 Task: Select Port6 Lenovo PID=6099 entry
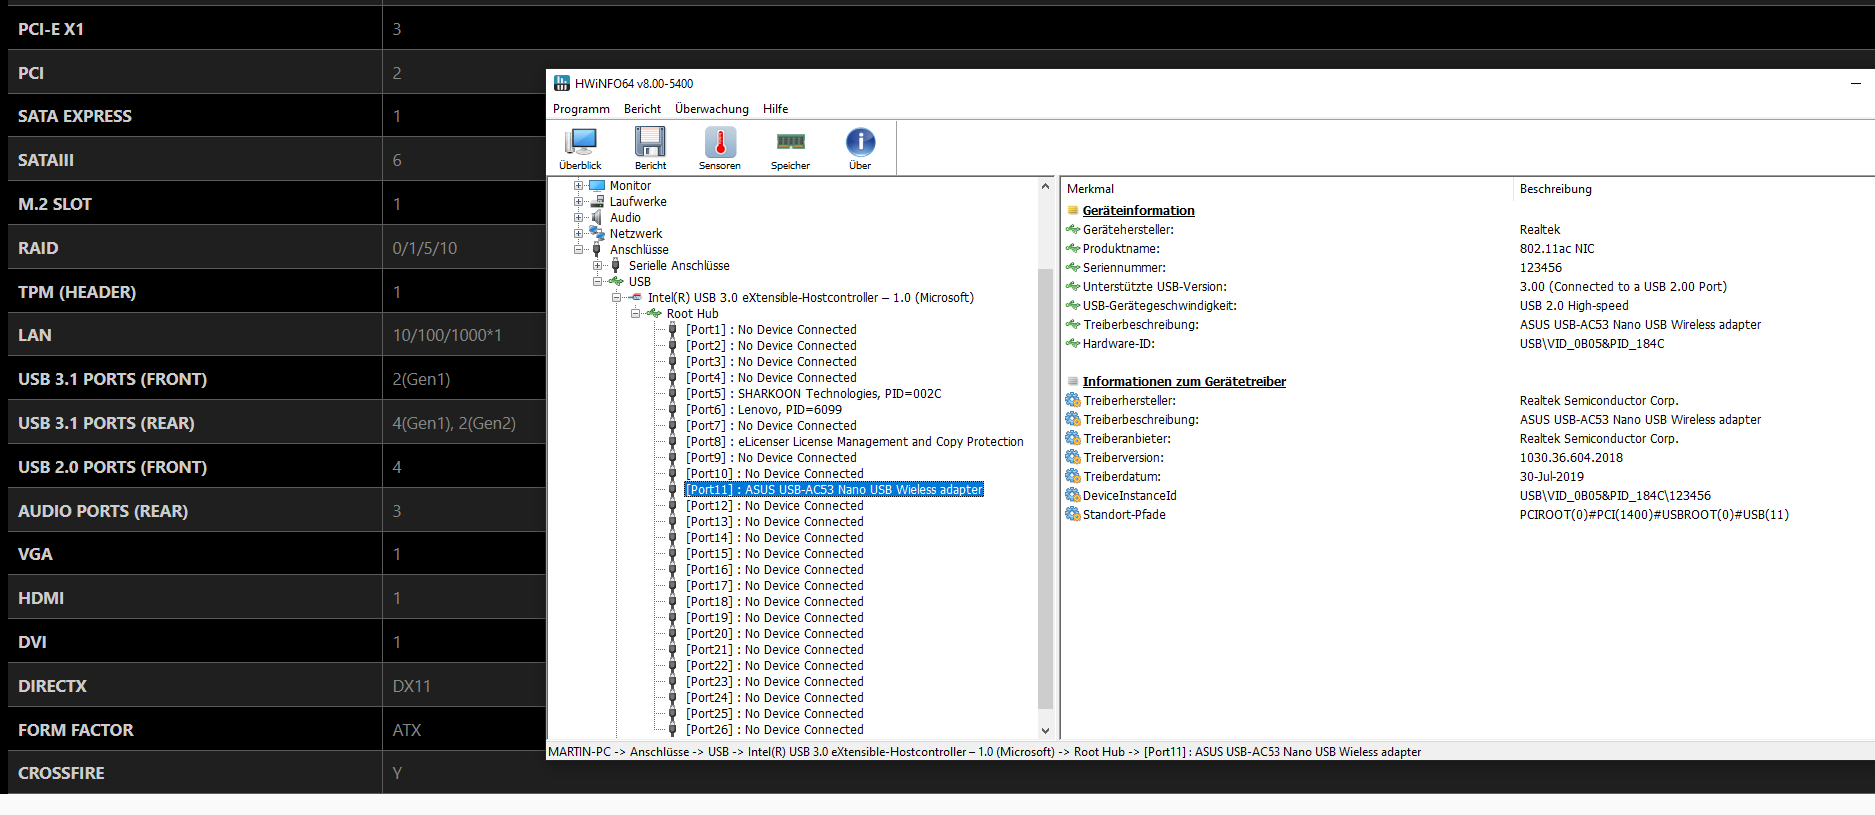pos(764,410)
